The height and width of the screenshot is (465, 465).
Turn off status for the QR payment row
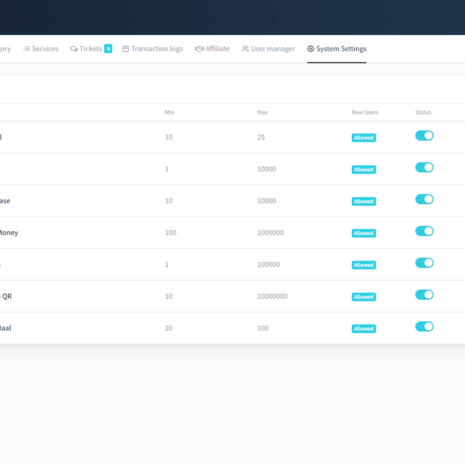(424, 295)
